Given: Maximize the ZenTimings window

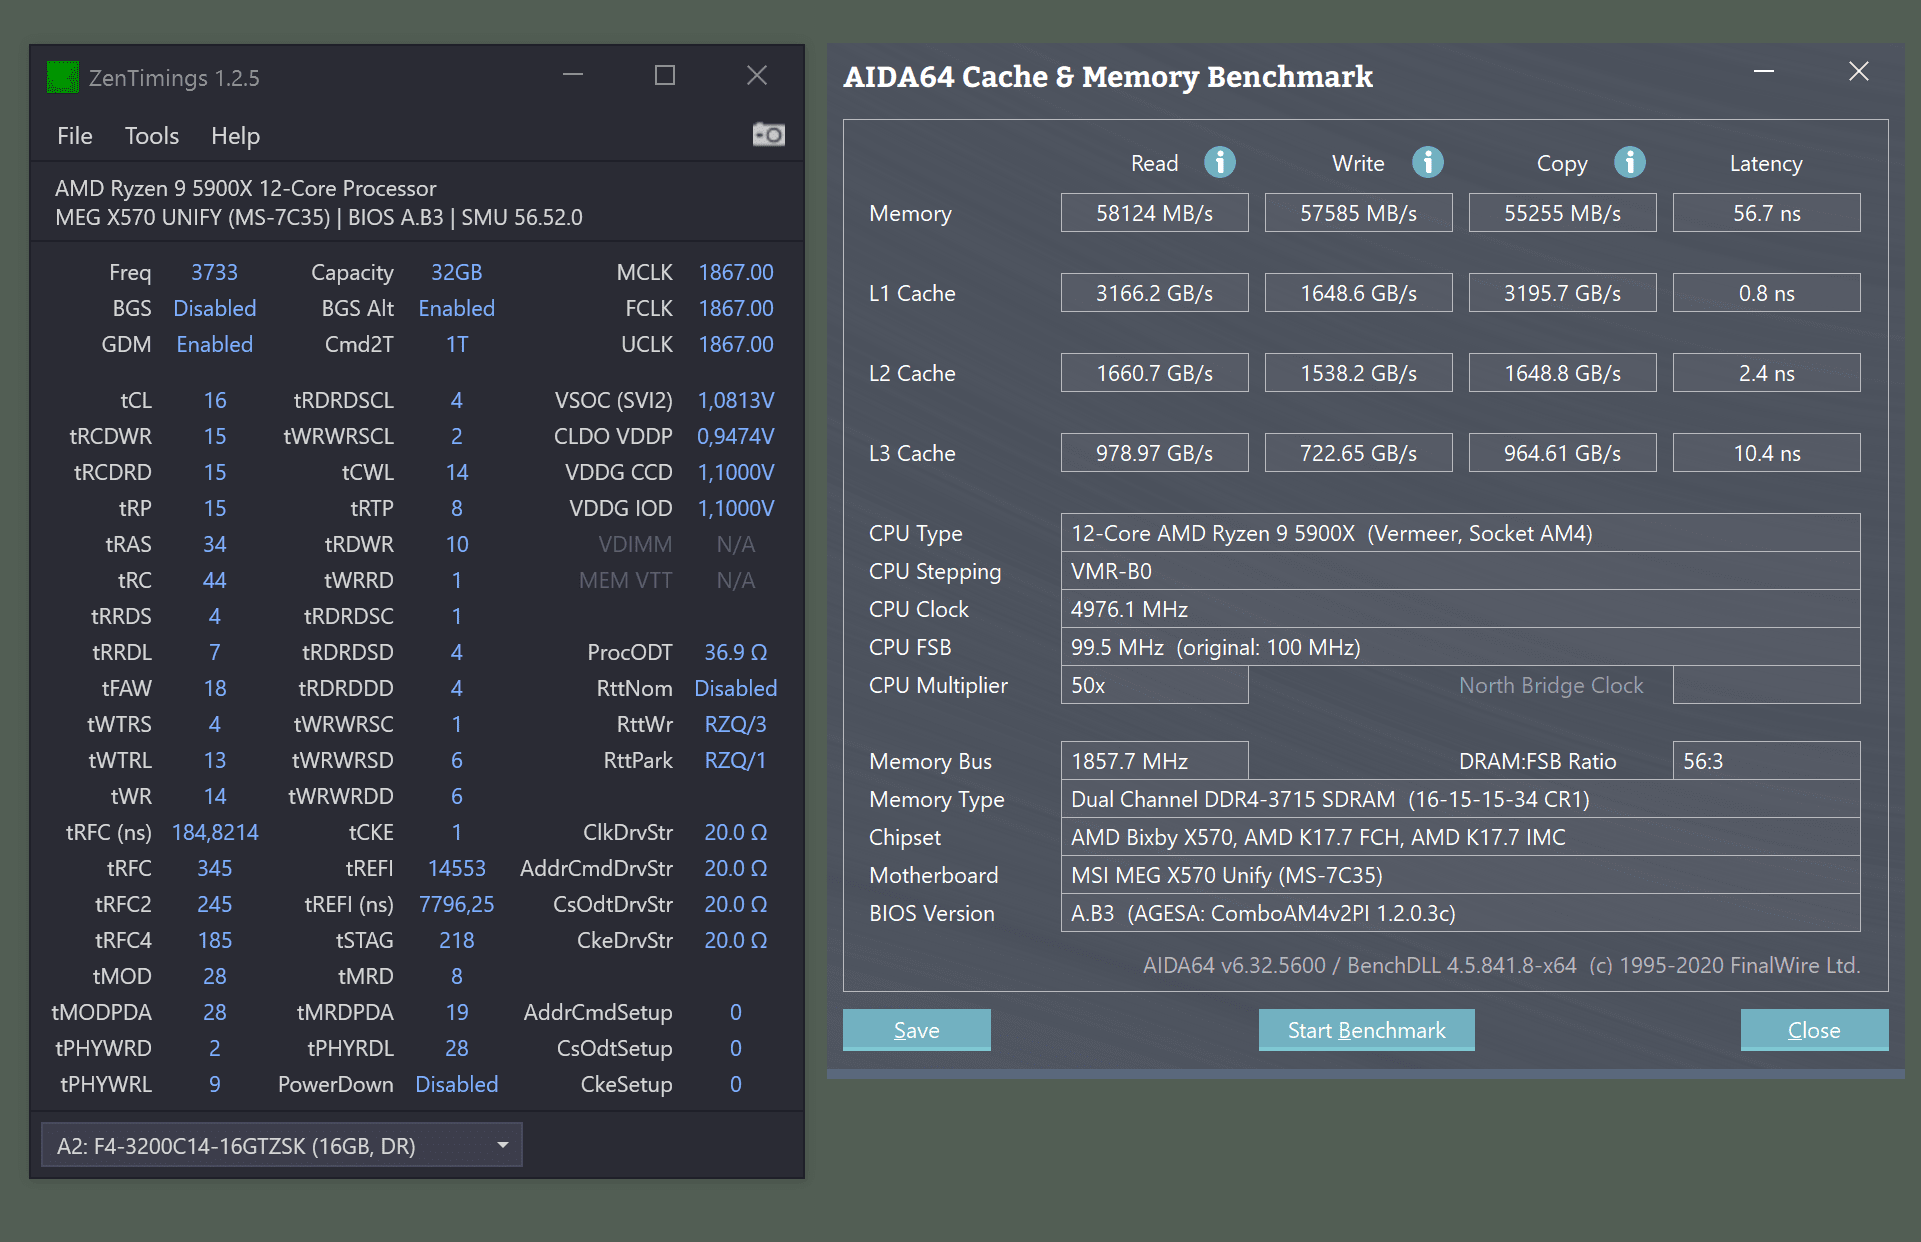Looking at the screenshot, I should (x=665, y=76).
